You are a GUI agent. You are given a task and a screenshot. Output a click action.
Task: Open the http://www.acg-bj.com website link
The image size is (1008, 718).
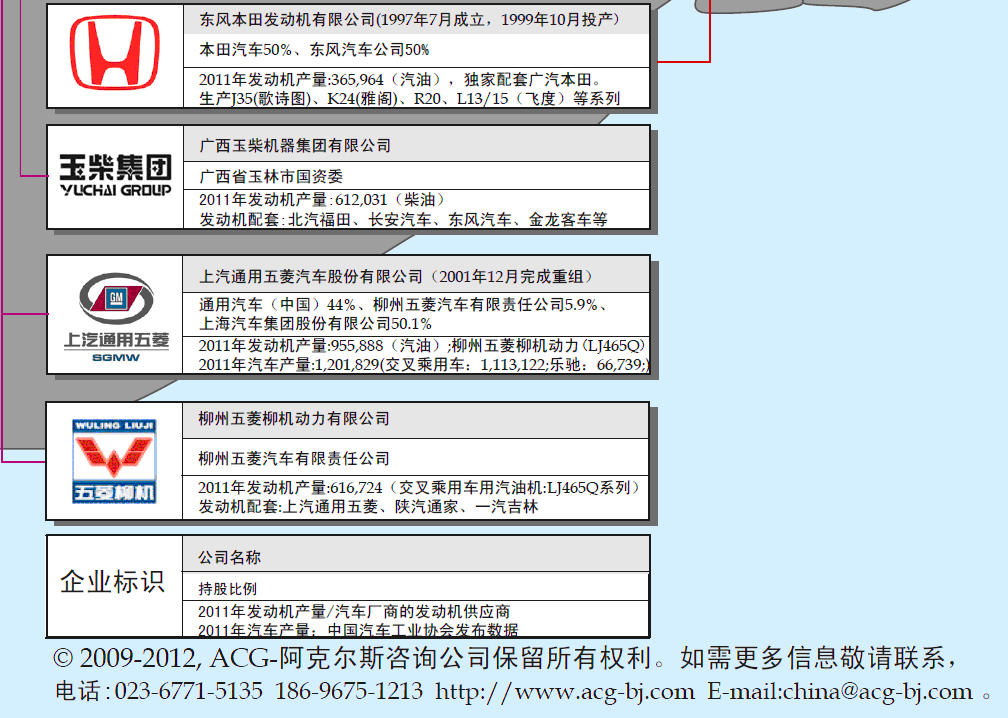point(565,692)
